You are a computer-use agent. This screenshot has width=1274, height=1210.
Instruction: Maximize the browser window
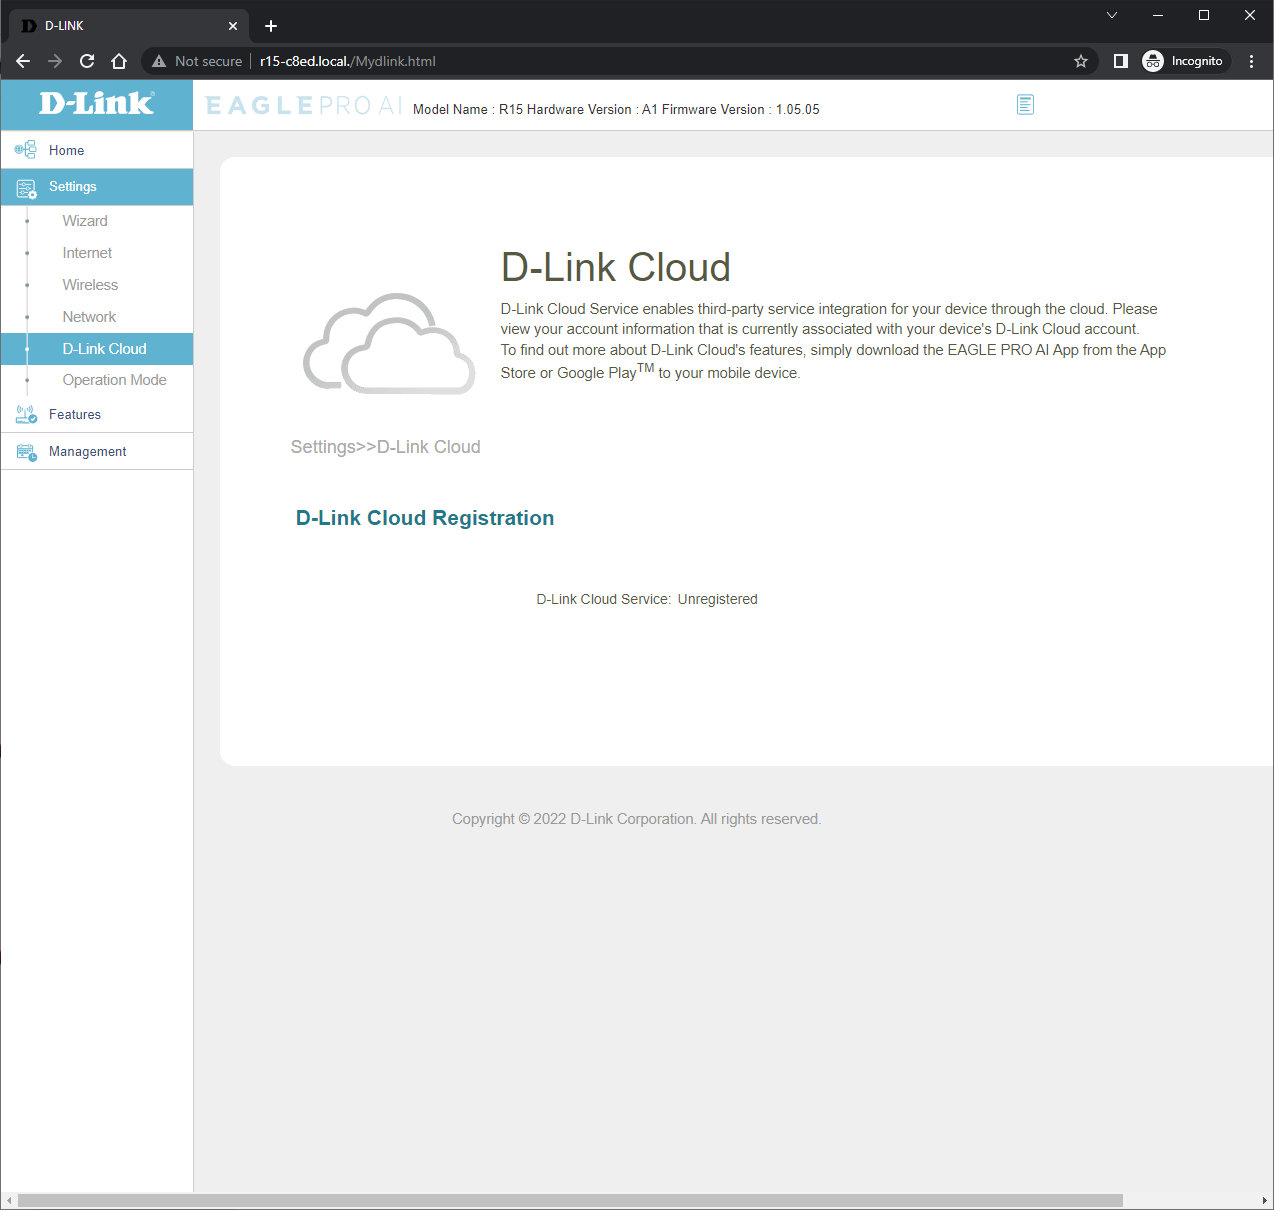(1204, 15)
